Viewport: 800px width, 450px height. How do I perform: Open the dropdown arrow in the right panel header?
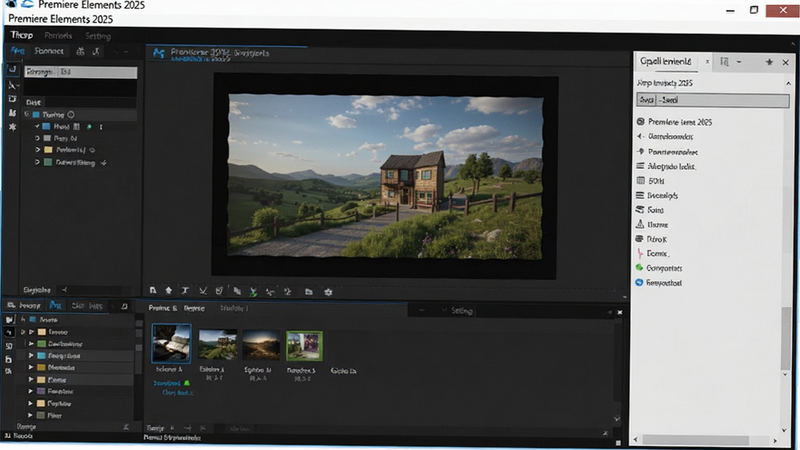pyautogui.click(x=739, y=62)
